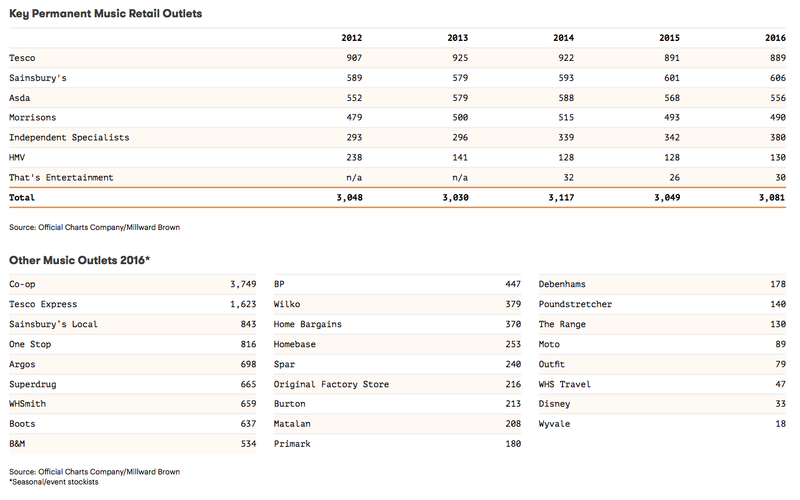Click the Tesco Express outlet name
Screen dimensions: 800x500
[43, 305]
